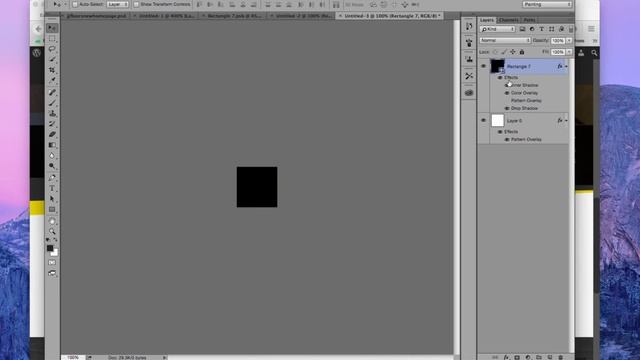Toggle Rectangle 7 Effects visibility

(500, 78)
